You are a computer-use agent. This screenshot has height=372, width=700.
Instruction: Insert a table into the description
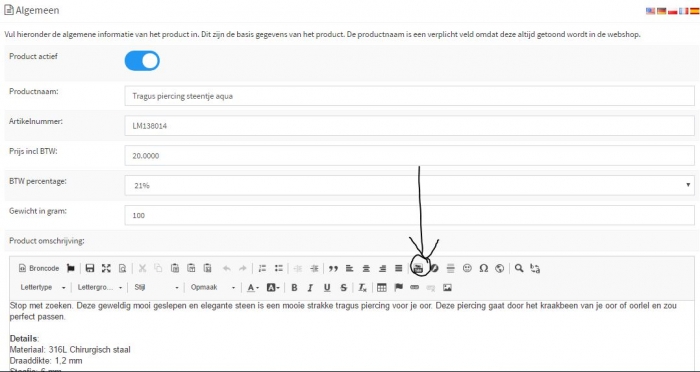[382, 288]
